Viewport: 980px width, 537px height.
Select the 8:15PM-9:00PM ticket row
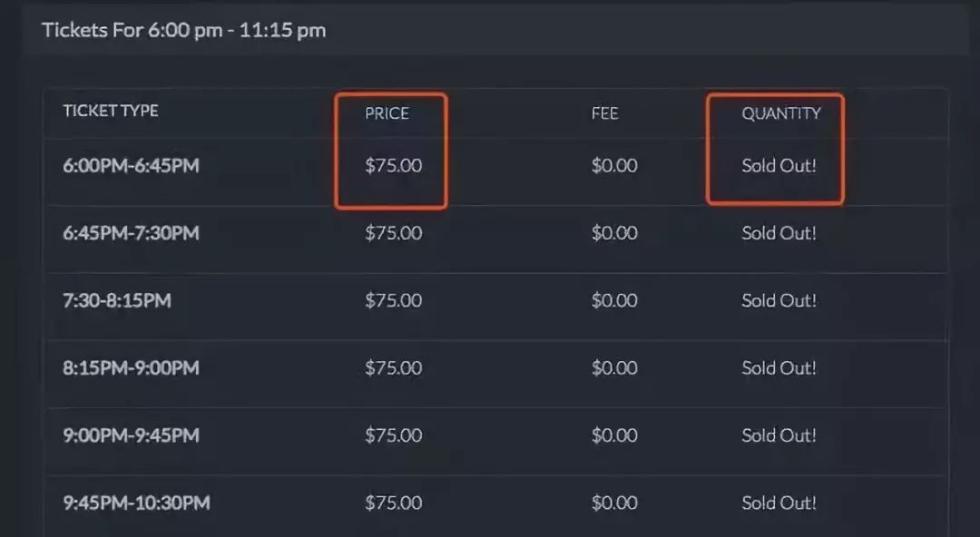pyautogui.click(x=131, y=368)
